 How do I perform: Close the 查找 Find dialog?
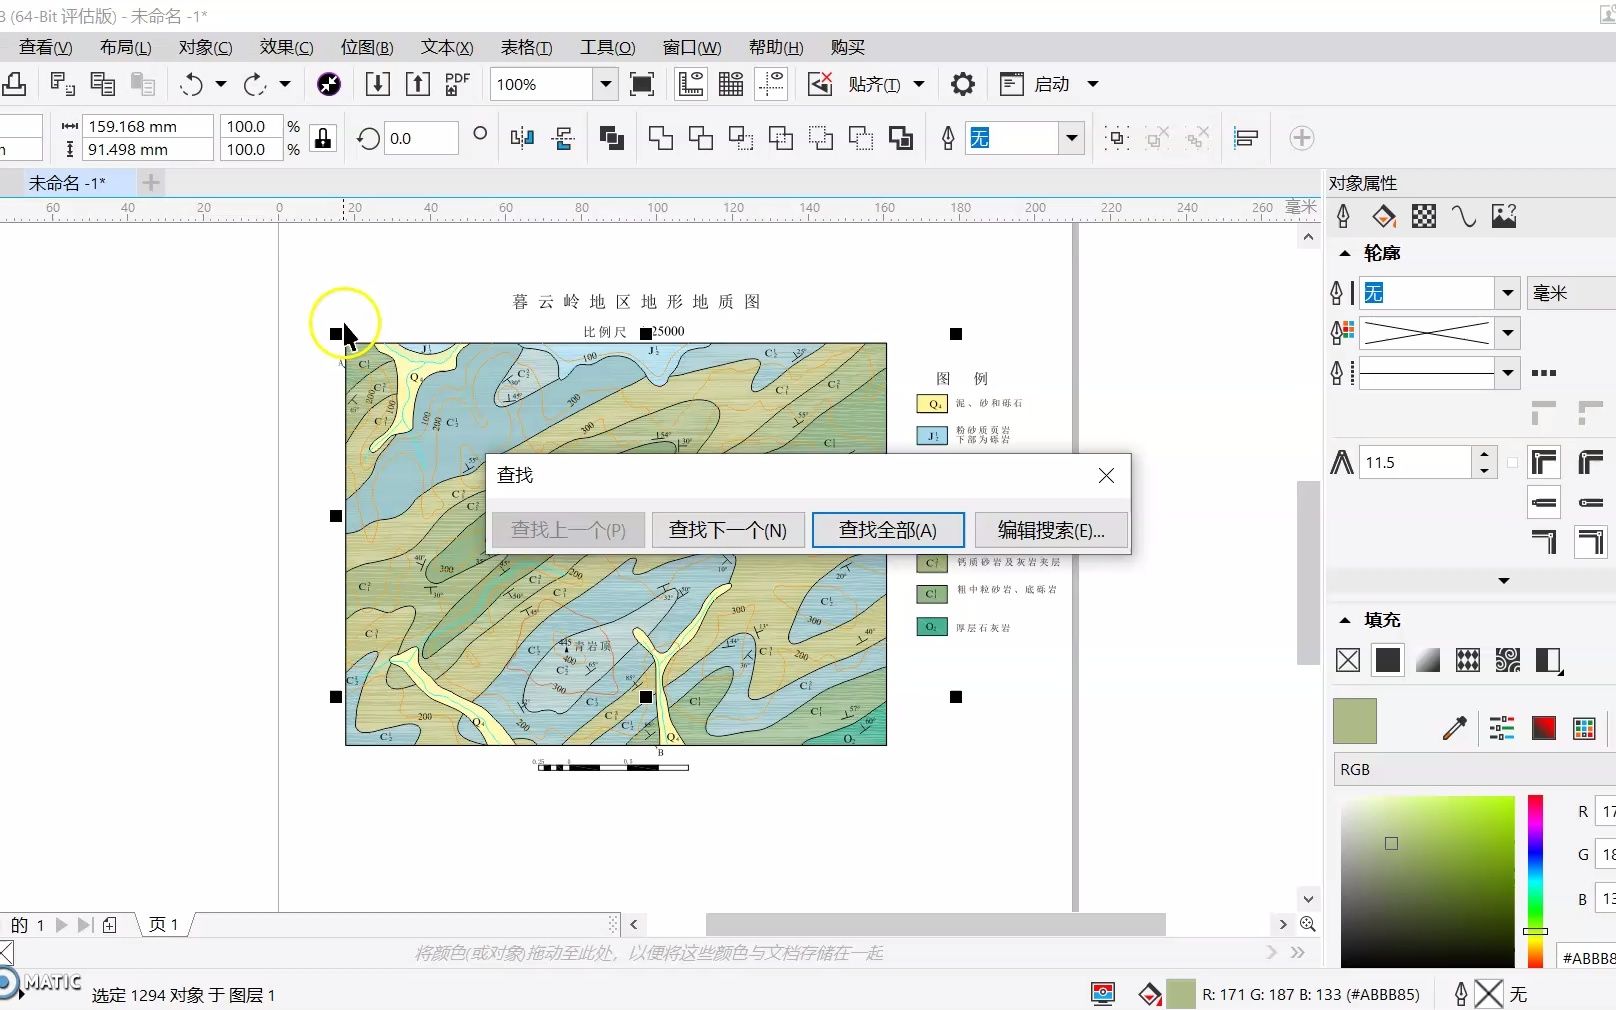tap(1106, 476)
